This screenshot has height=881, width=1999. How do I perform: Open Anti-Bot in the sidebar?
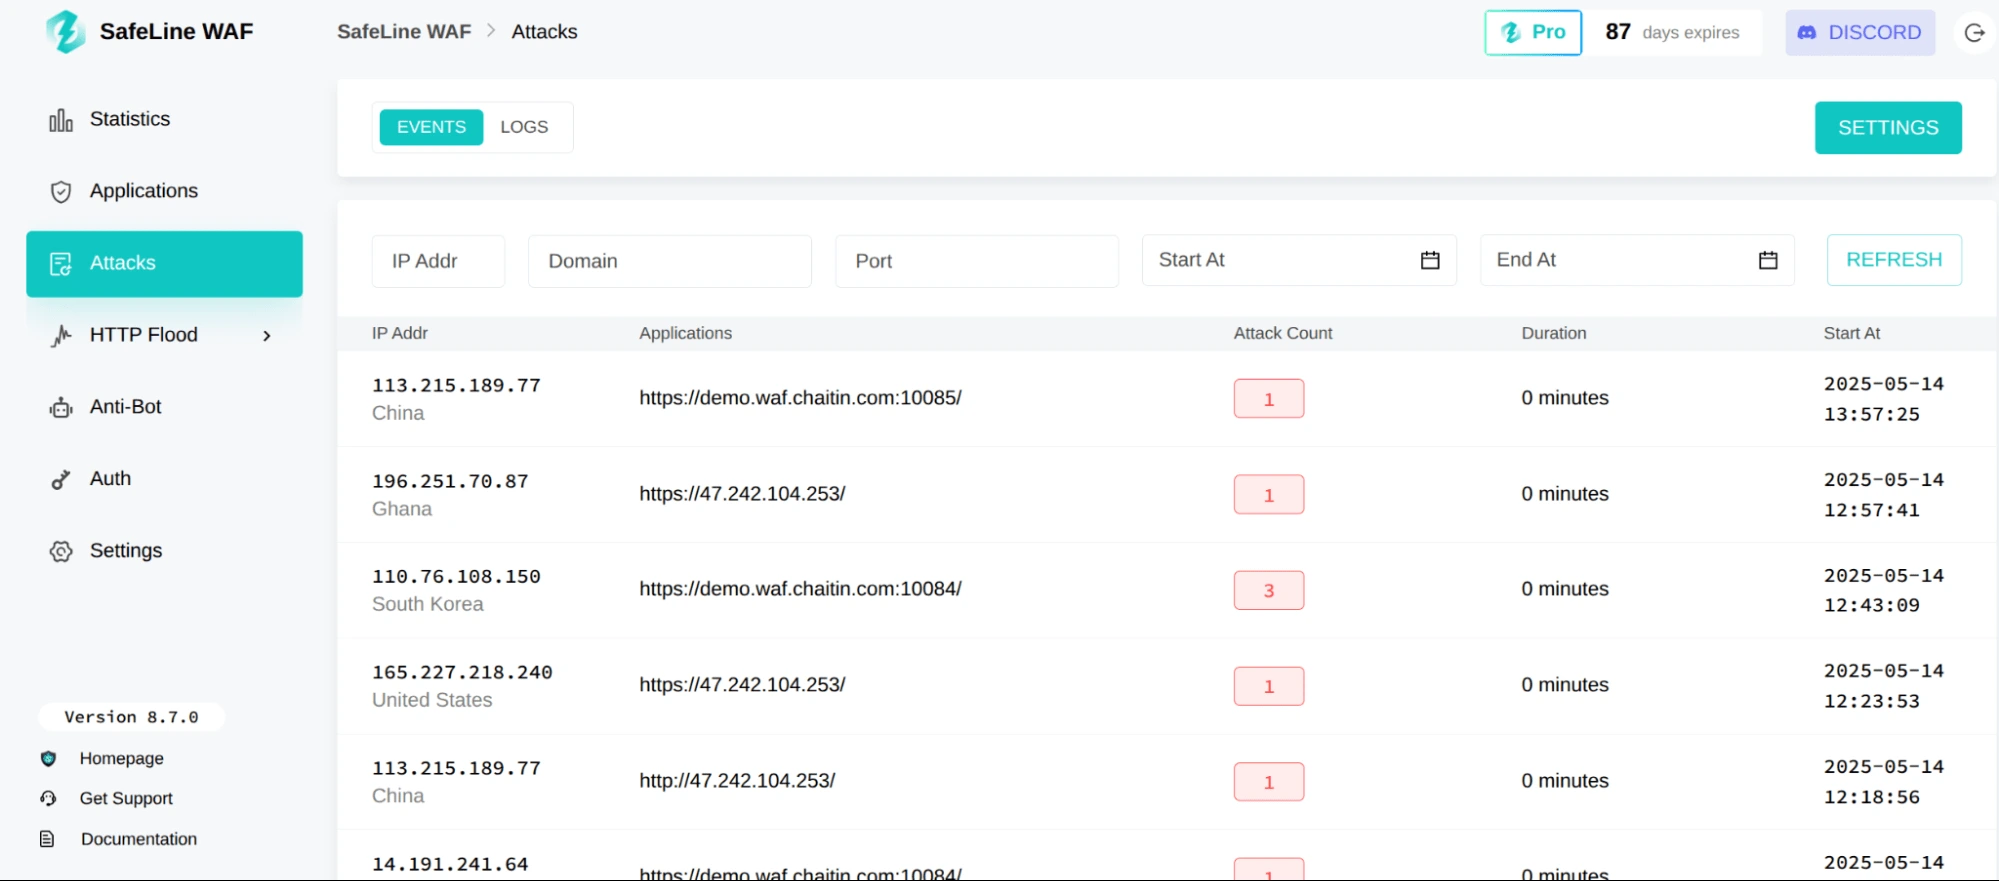[x=164, y=408]
